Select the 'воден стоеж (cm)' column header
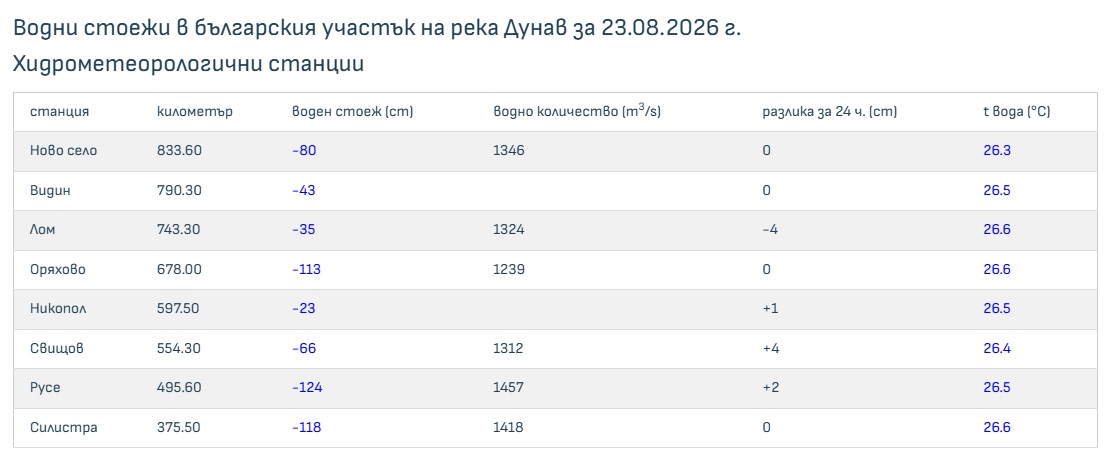The width and height of the screenshot is (1106, 459). point(352,111)
